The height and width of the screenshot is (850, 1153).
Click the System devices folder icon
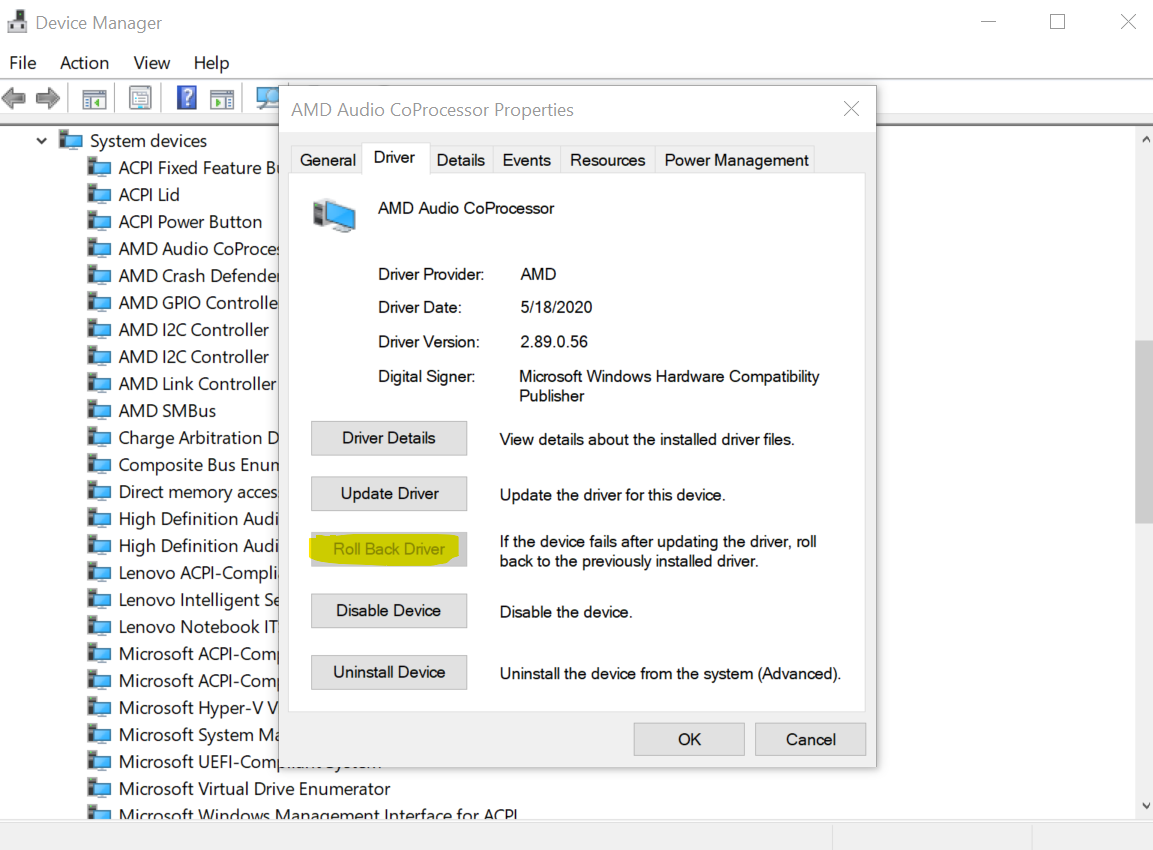click(x=71, y=140)
